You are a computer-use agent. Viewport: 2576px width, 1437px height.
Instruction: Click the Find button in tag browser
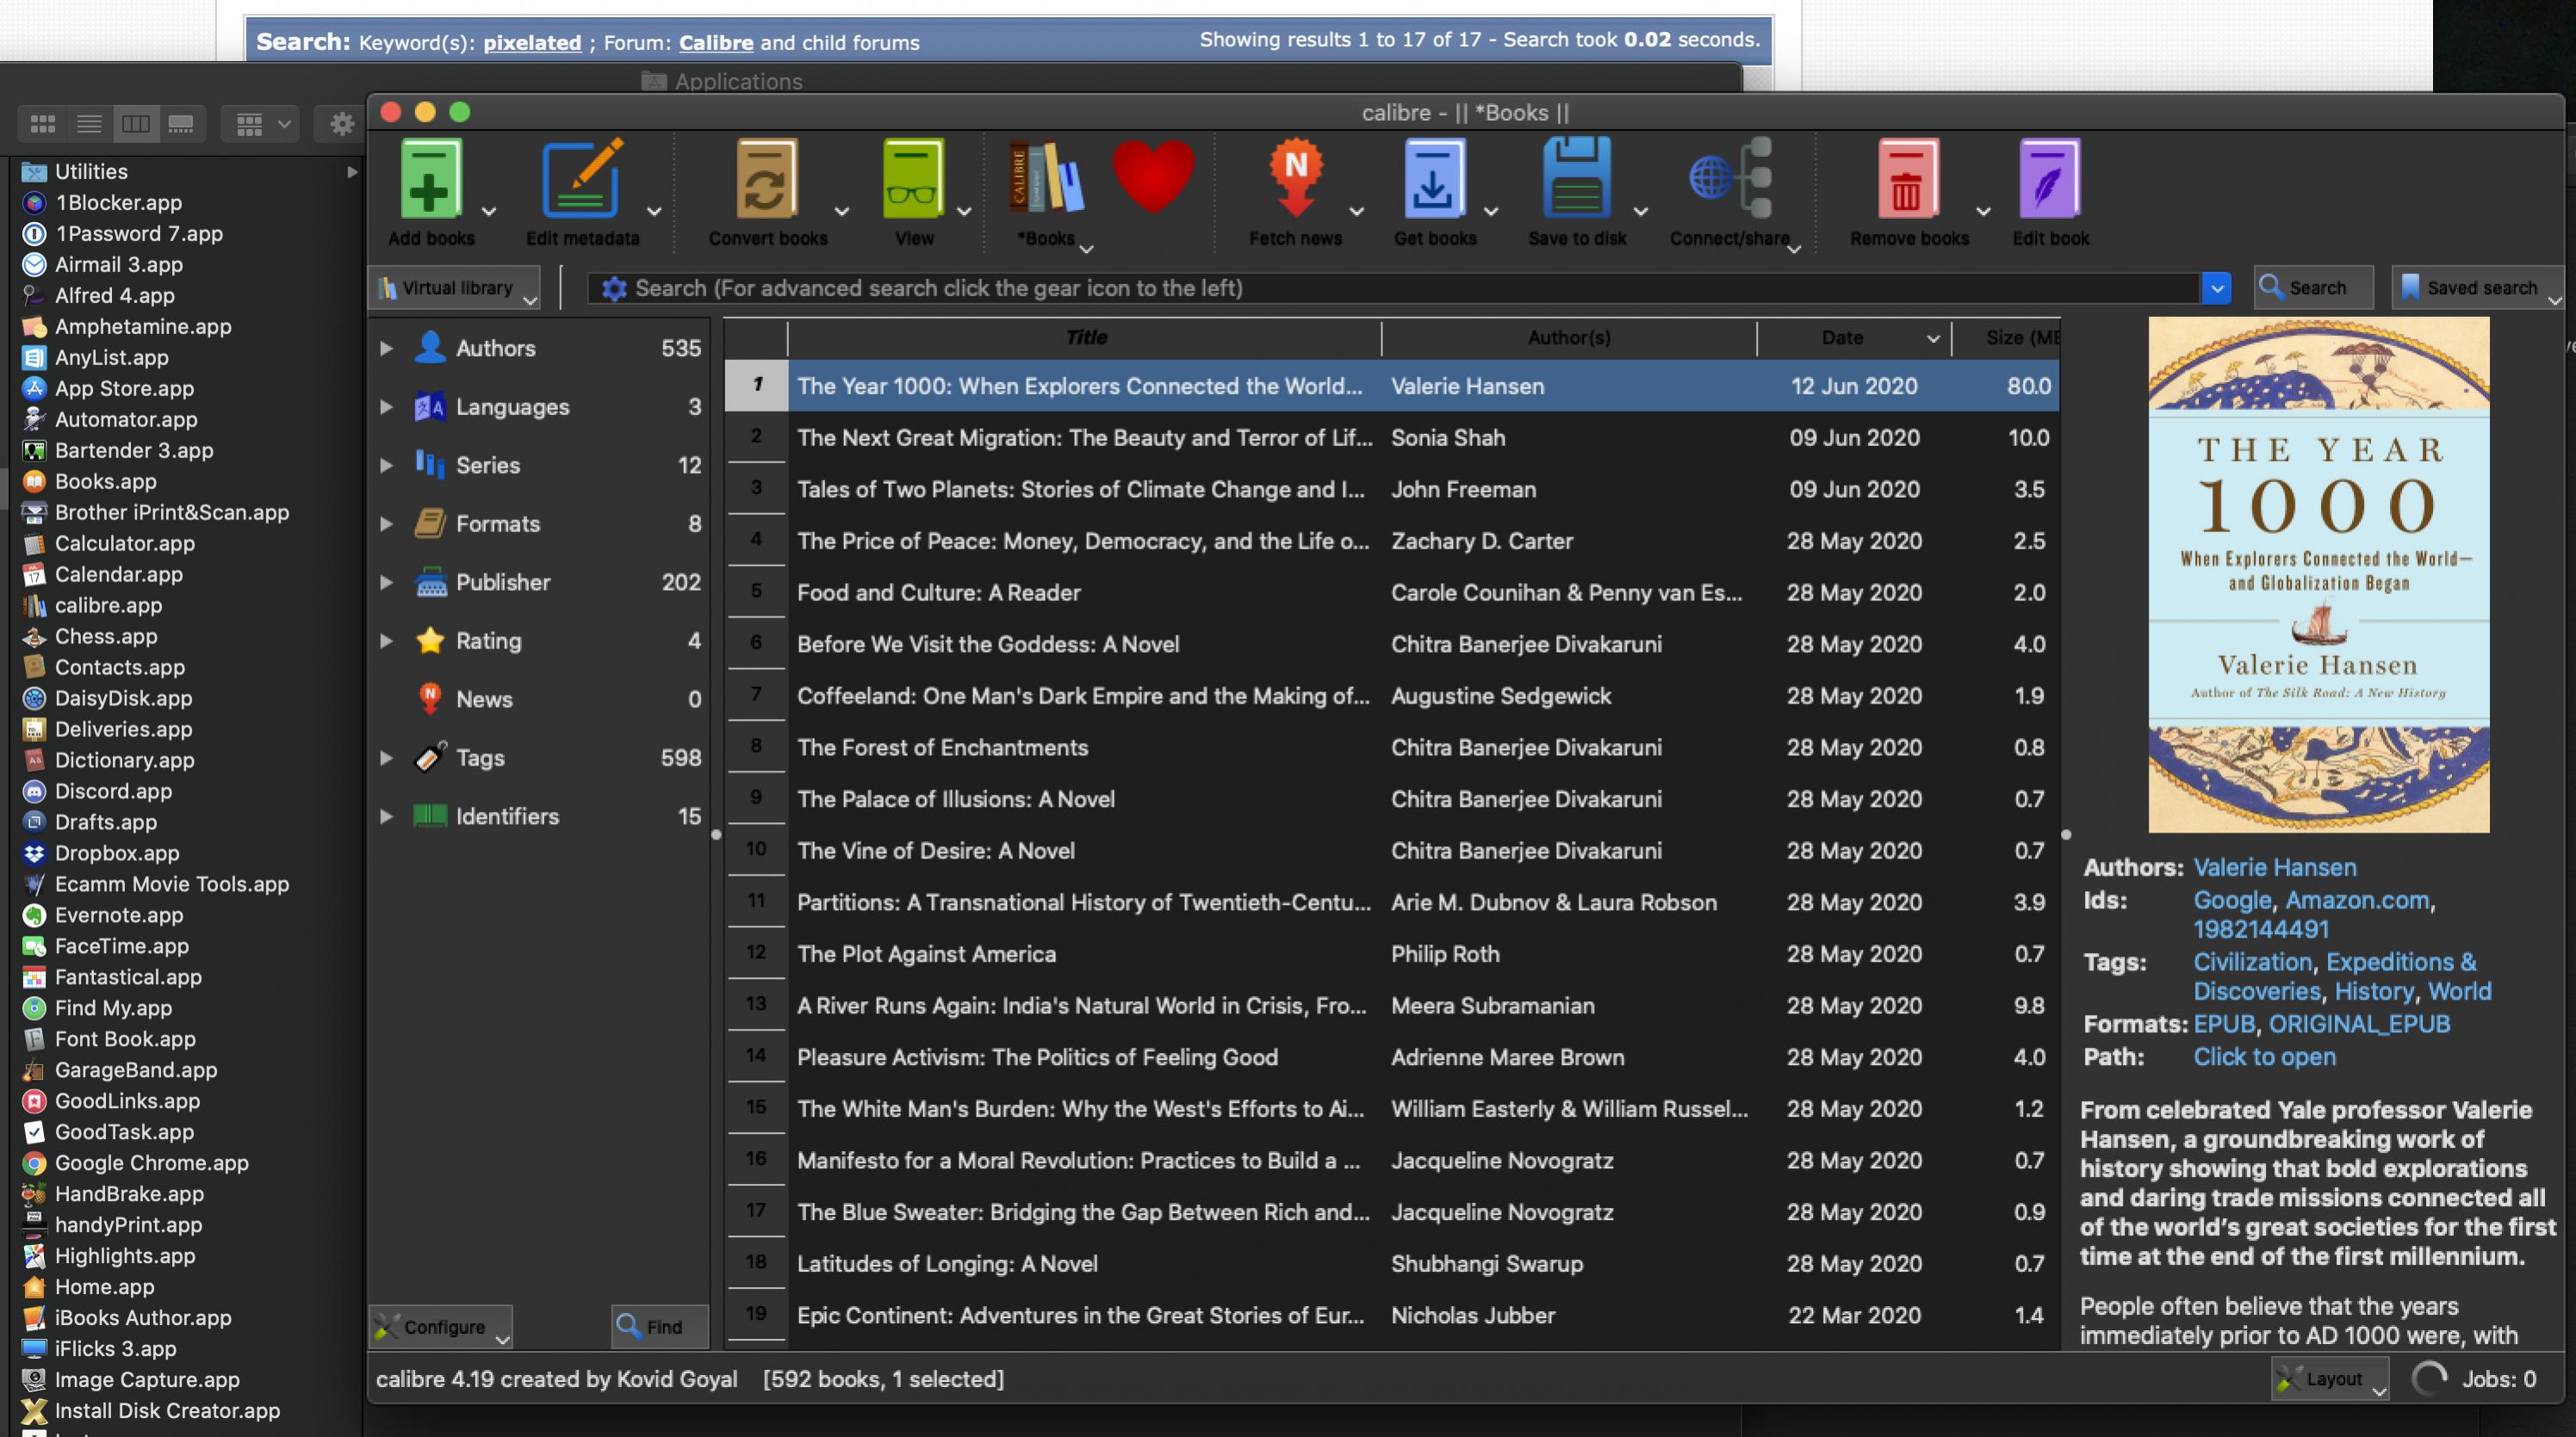658,1327
